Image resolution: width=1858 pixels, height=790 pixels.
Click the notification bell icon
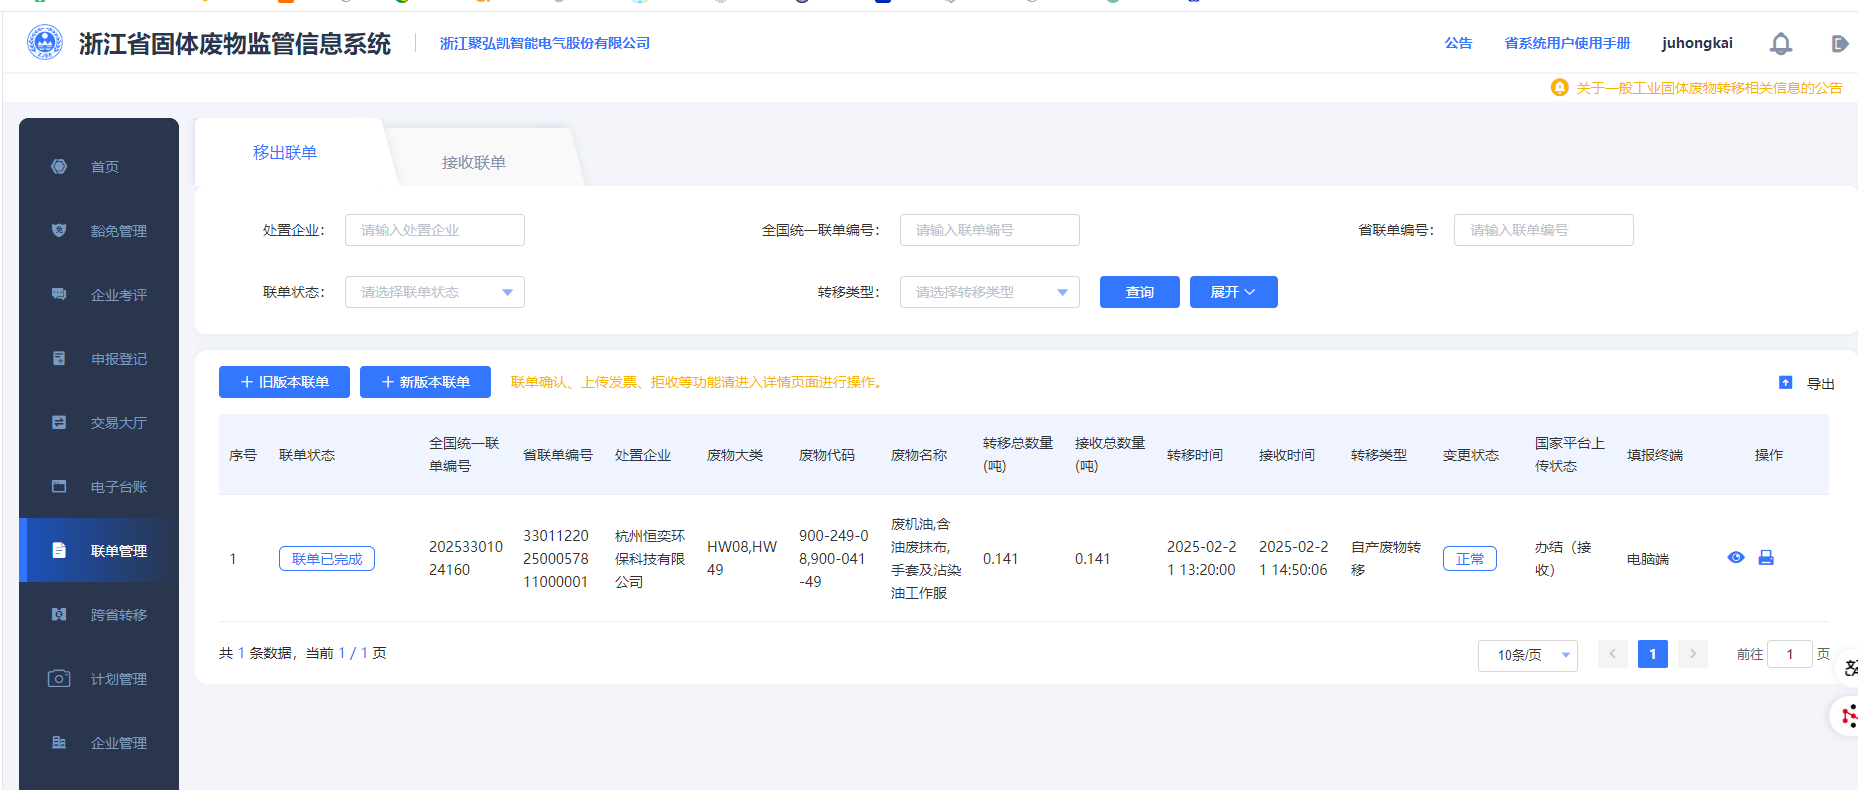[x=1780, y=44]
